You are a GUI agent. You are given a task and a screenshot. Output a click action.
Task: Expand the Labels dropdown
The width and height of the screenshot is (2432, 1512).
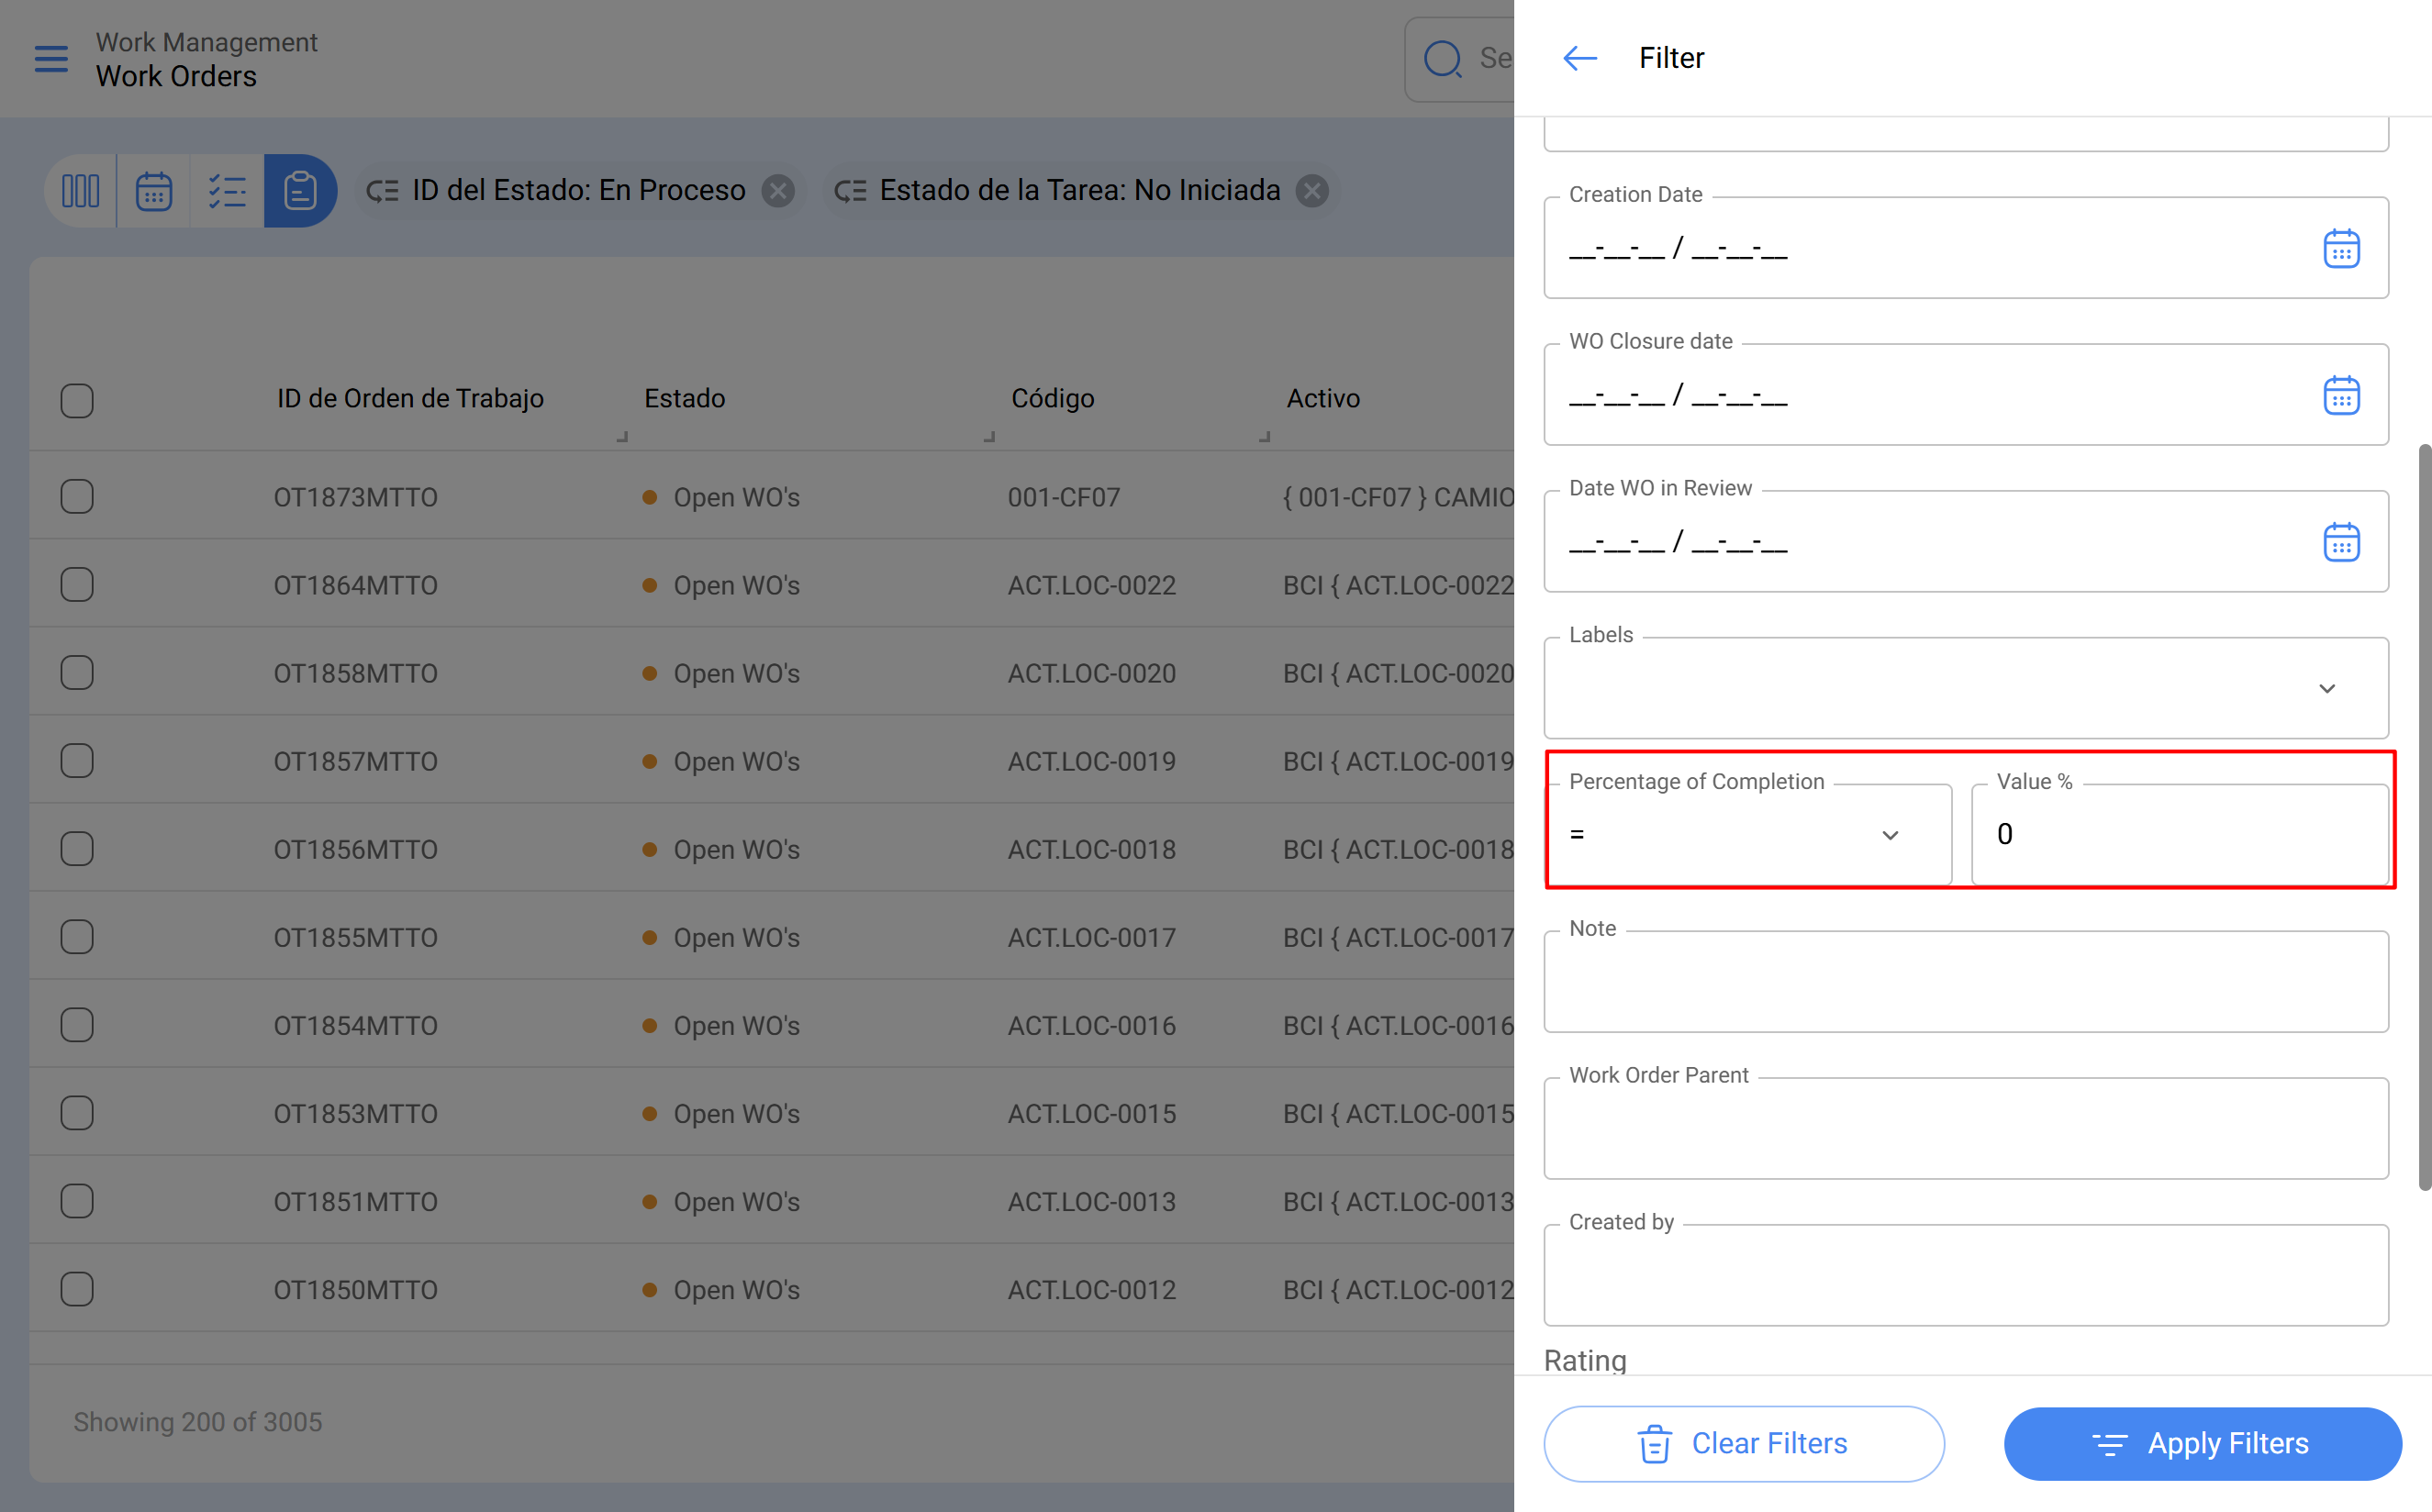tap(2326, 688)
